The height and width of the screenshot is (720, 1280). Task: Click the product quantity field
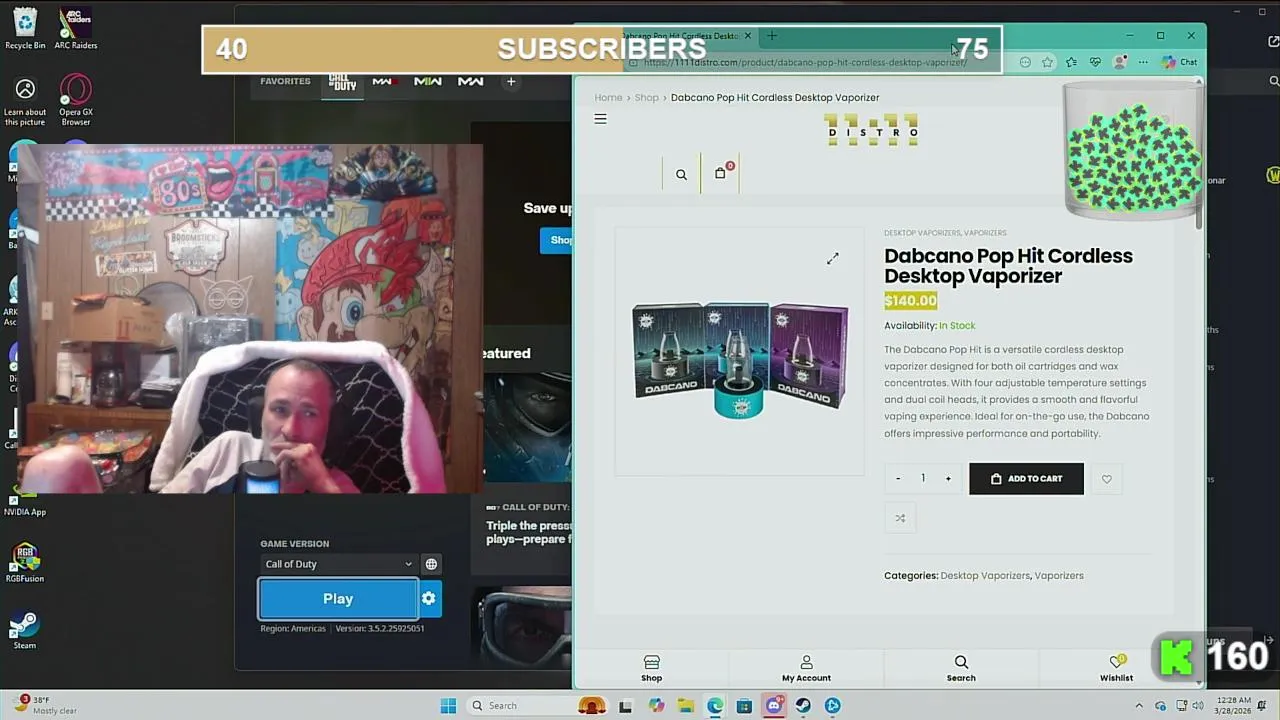pyautogui.click(x=923, y=479)
